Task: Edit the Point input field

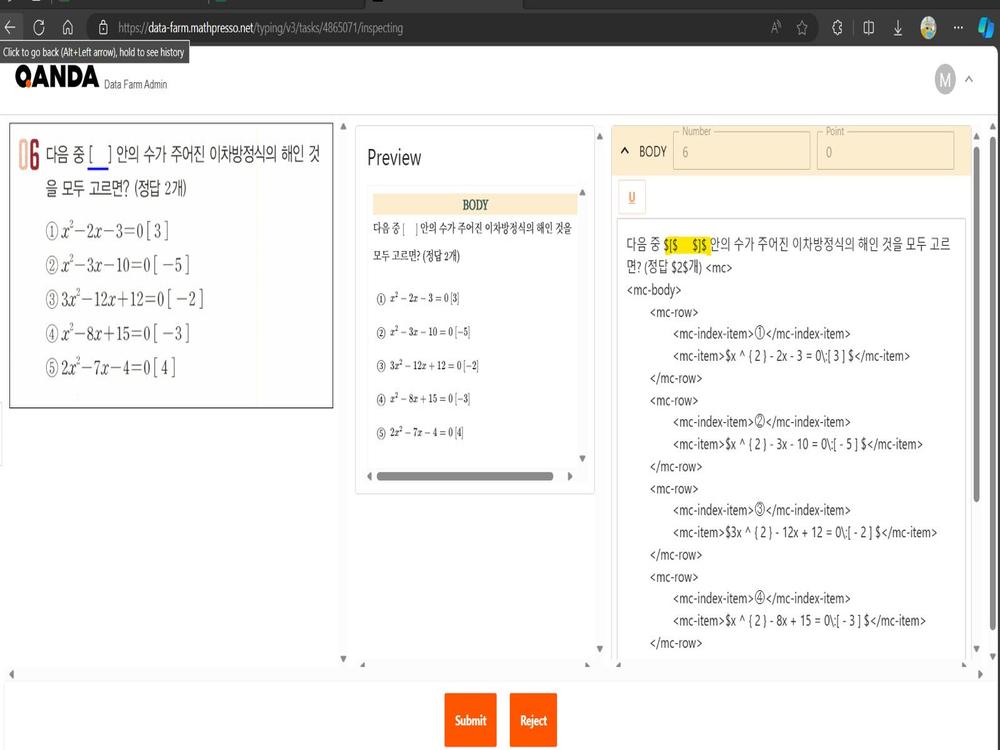Action: (x=885, y=151)
